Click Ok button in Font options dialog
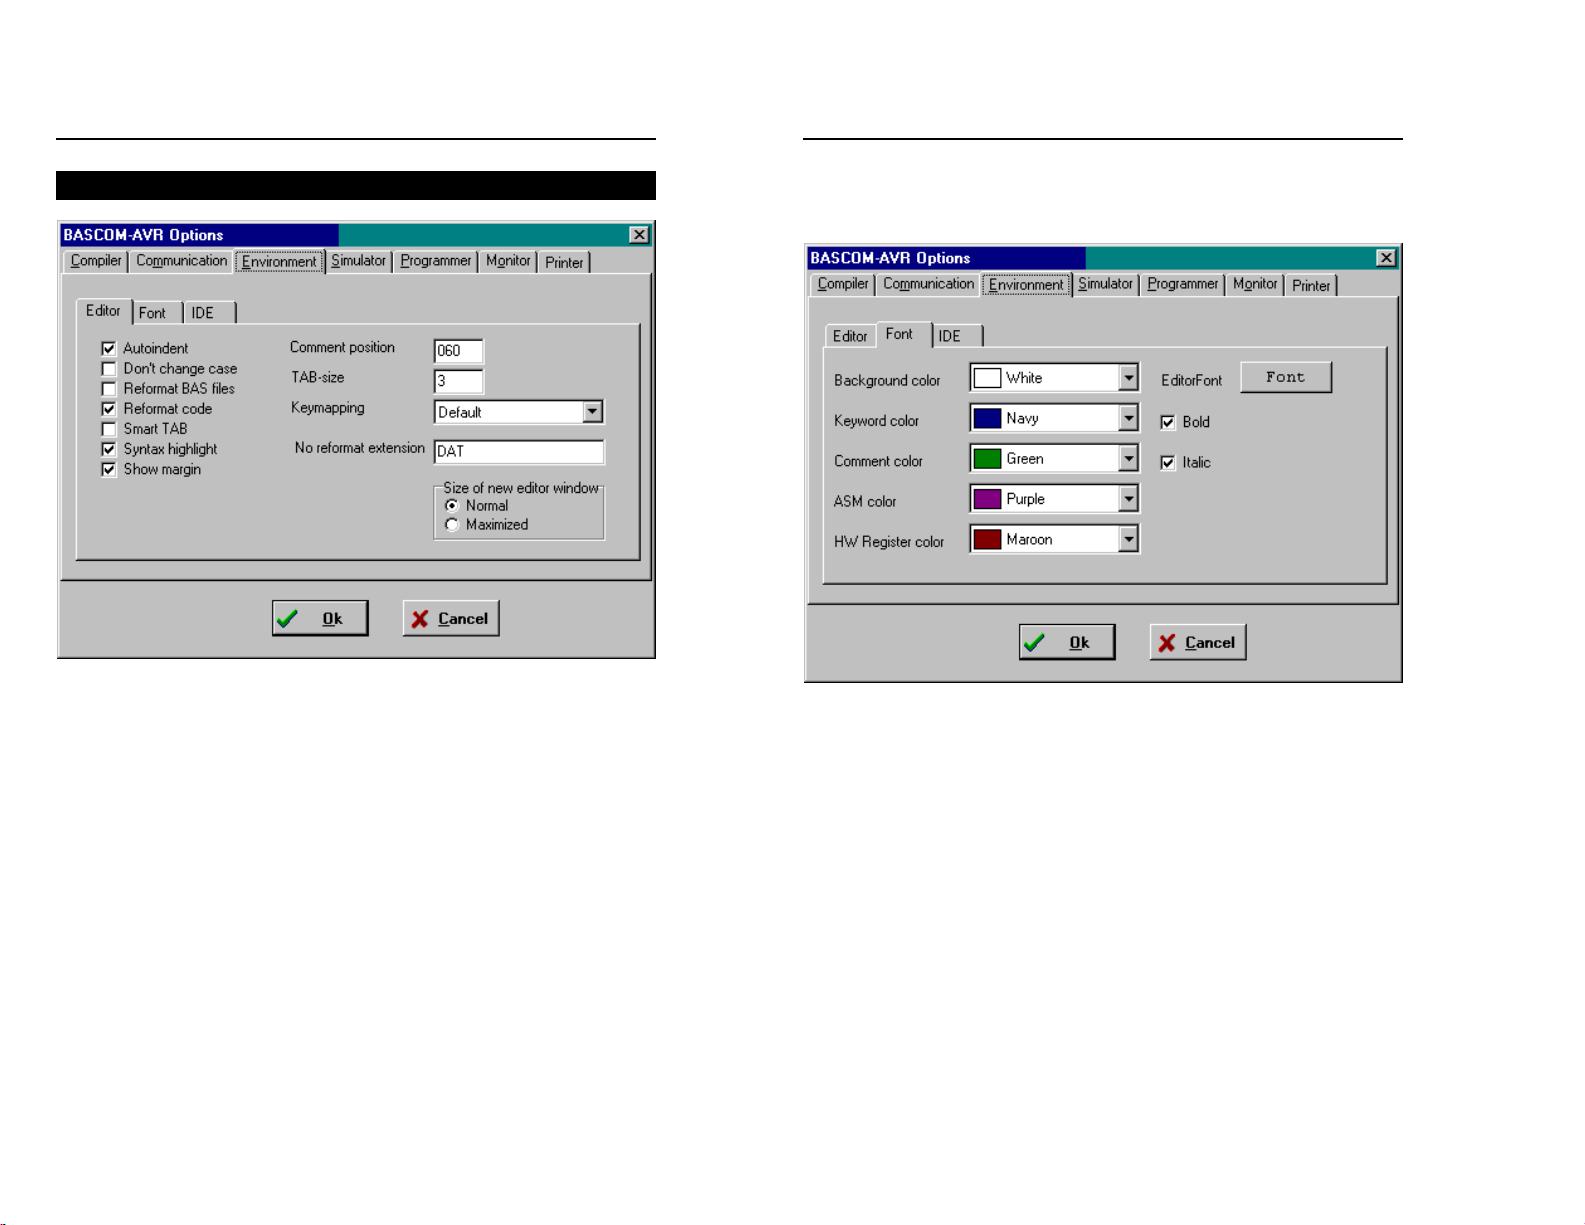Image resolution: width=1585 pixels, height=1225 pixels. [x=1067, y=642]
